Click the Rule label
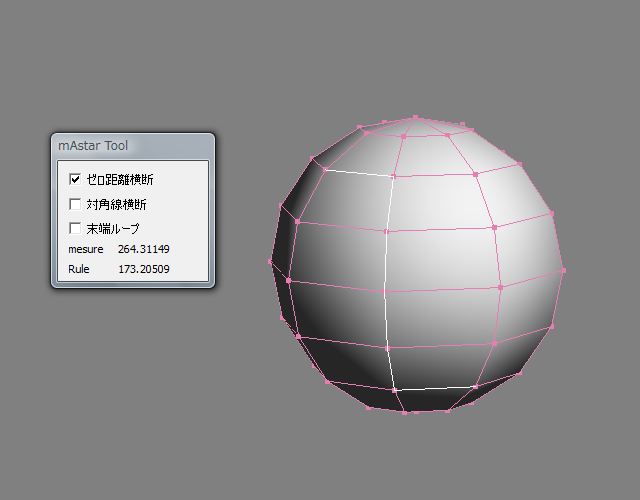The image size is (640, 500). (79, 269)
